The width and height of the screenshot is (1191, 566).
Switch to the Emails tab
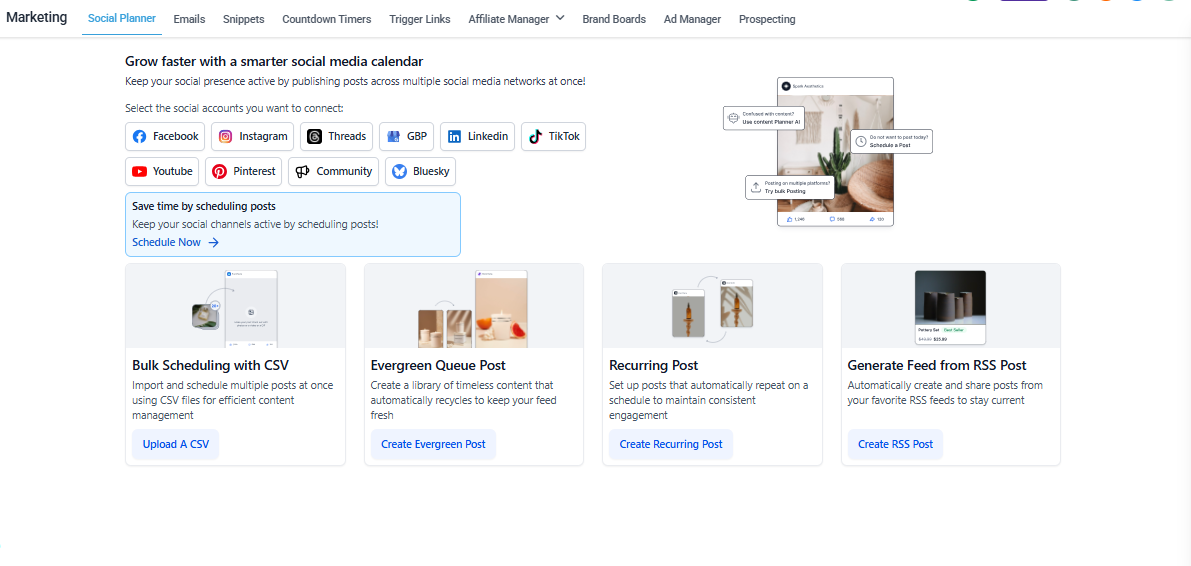[189, 20]
